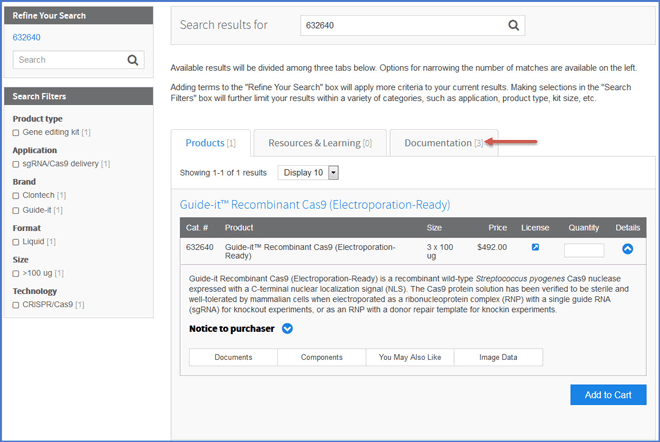Screen dimensions: 660x442
Task: Click the Size column header
Action: (x=434, y=228)
